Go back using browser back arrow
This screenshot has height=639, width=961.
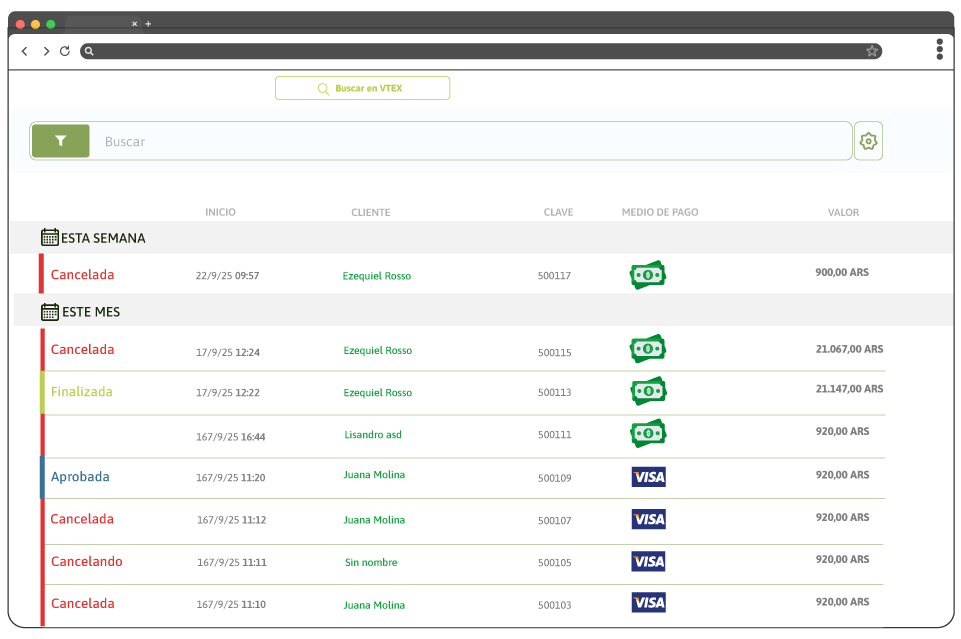point(25,51)
